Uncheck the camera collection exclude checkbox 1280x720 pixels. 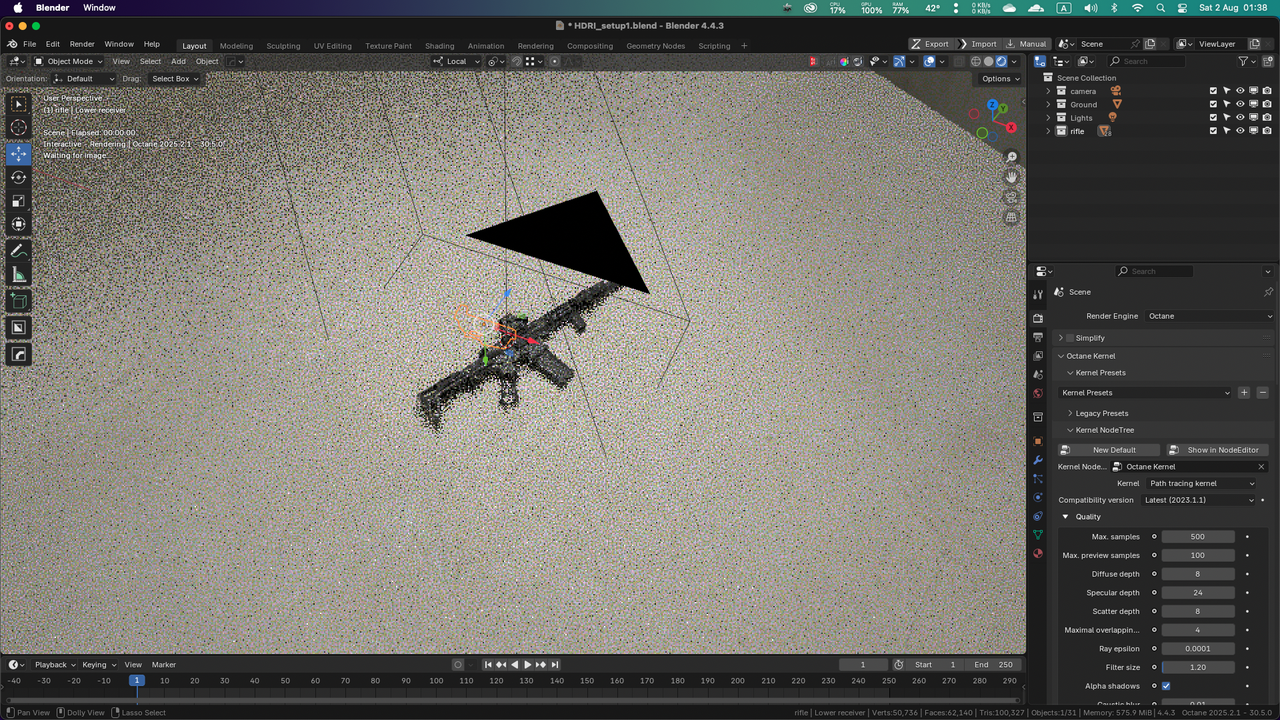1213,91
